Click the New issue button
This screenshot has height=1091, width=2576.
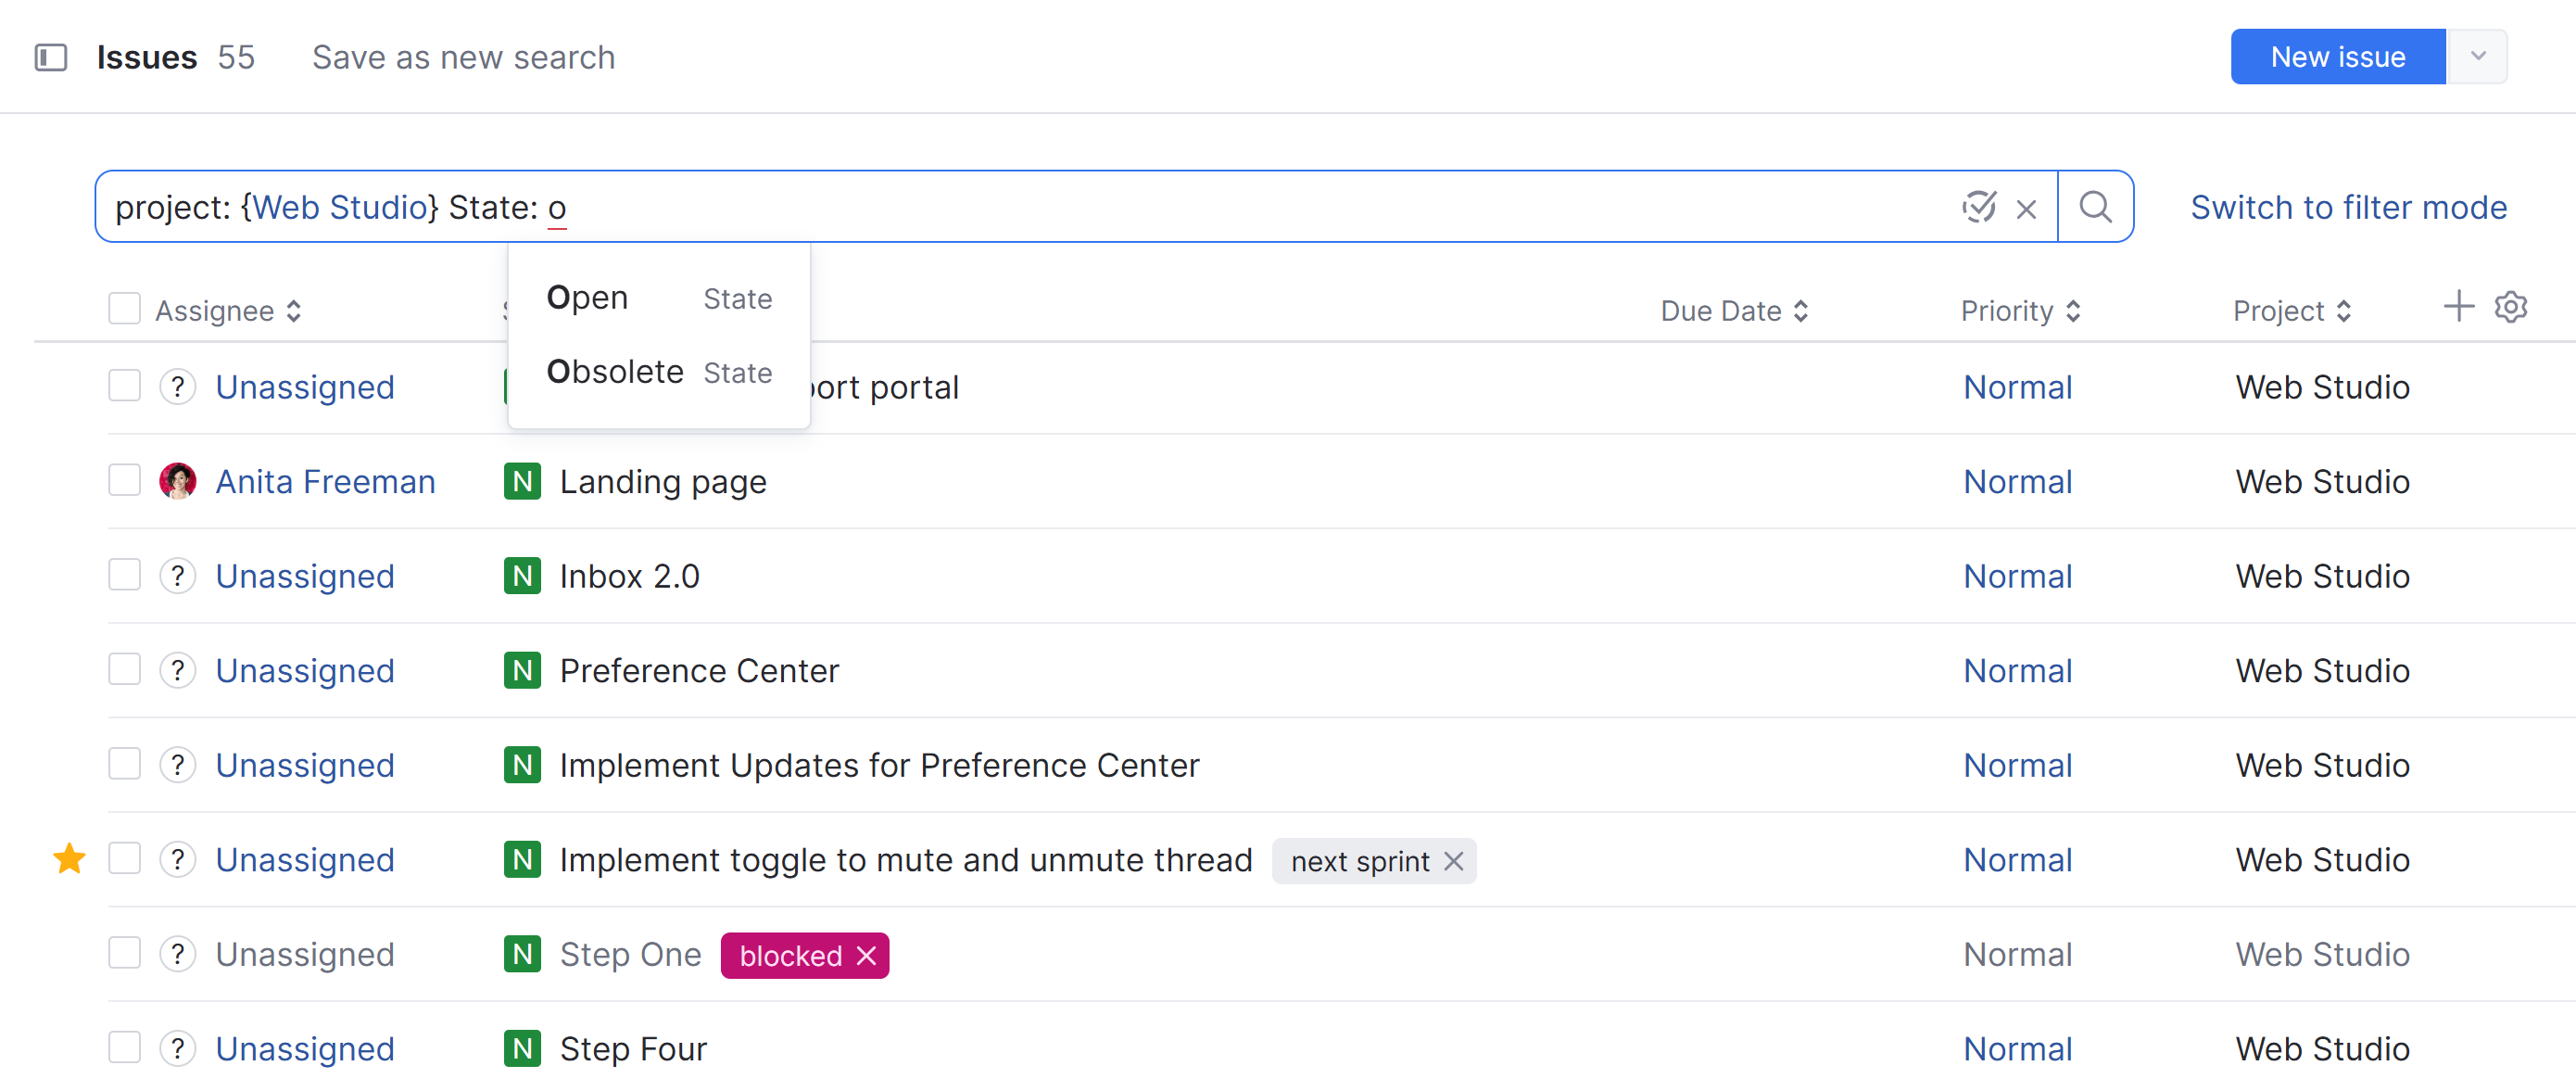(2337, 56)
